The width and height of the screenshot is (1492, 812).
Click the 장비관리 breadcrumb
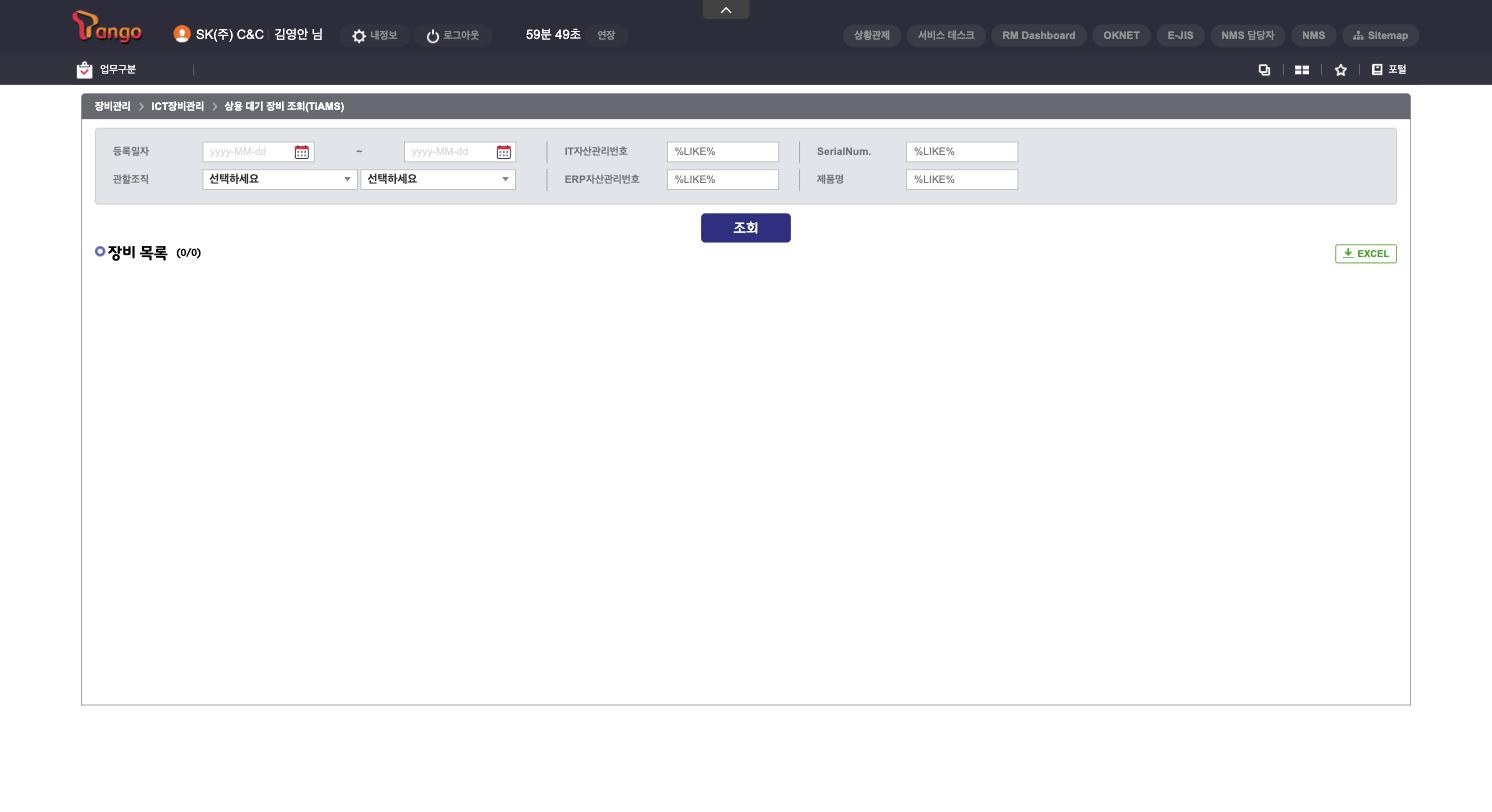113,107
